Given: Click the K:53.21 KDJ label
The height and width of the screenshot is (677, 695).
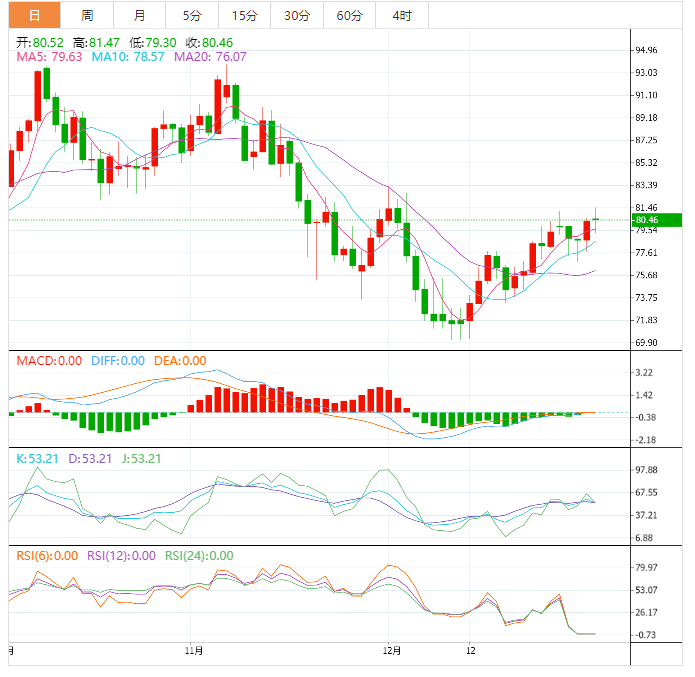Looking at the screenshot, I should point(35,459).
